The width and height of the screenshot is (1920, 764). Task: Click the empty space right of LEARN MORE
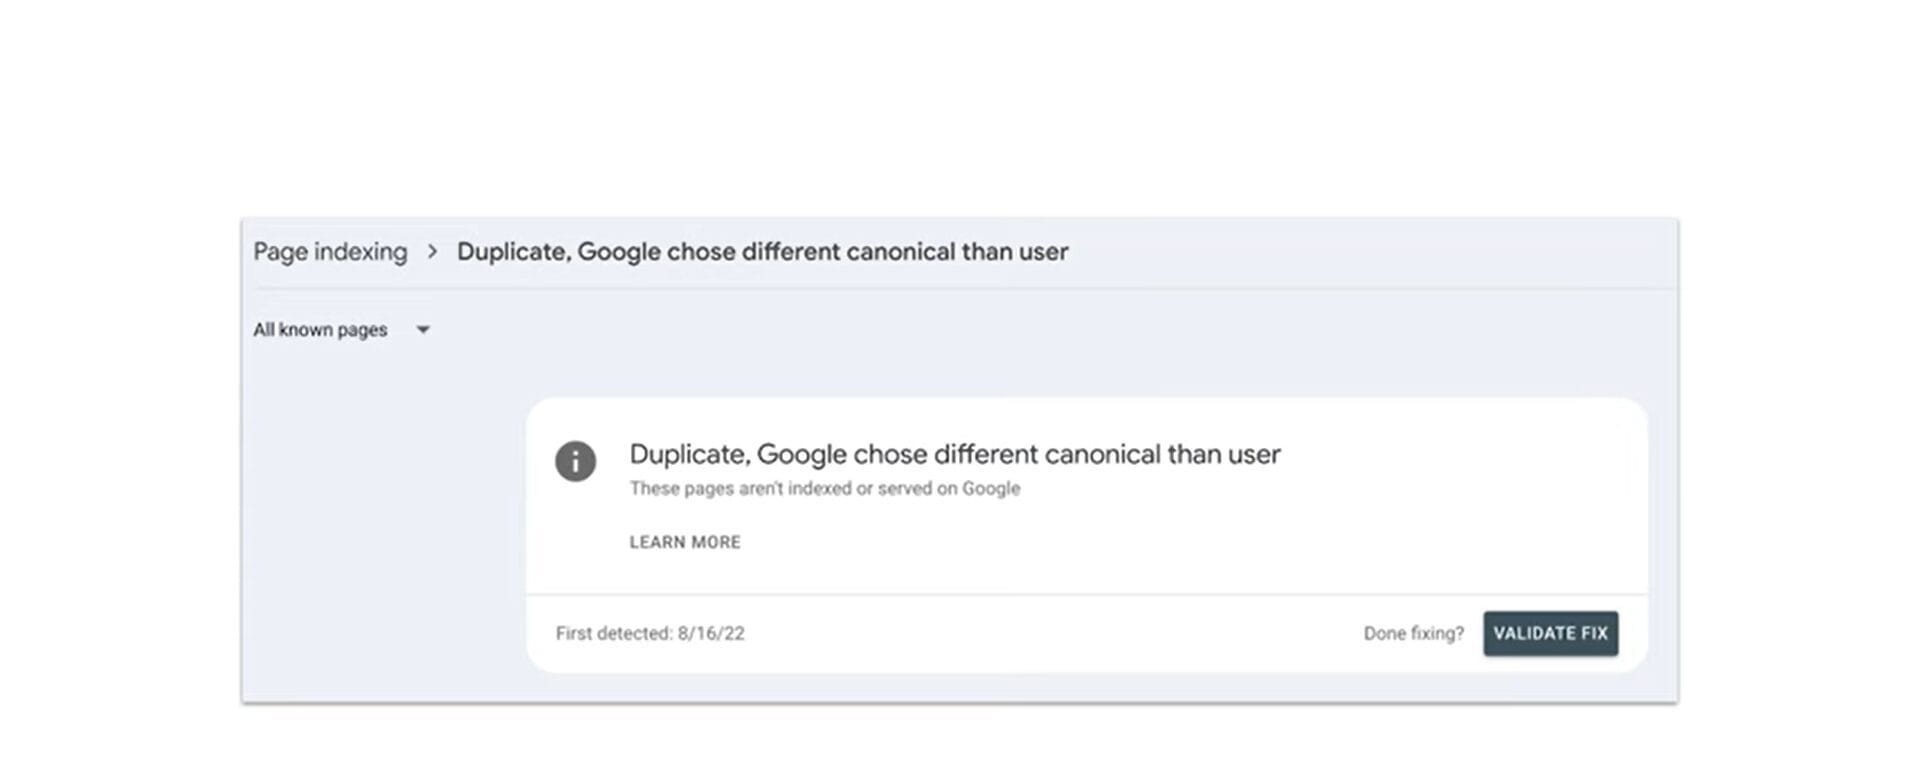click(x=1100, y=542)
